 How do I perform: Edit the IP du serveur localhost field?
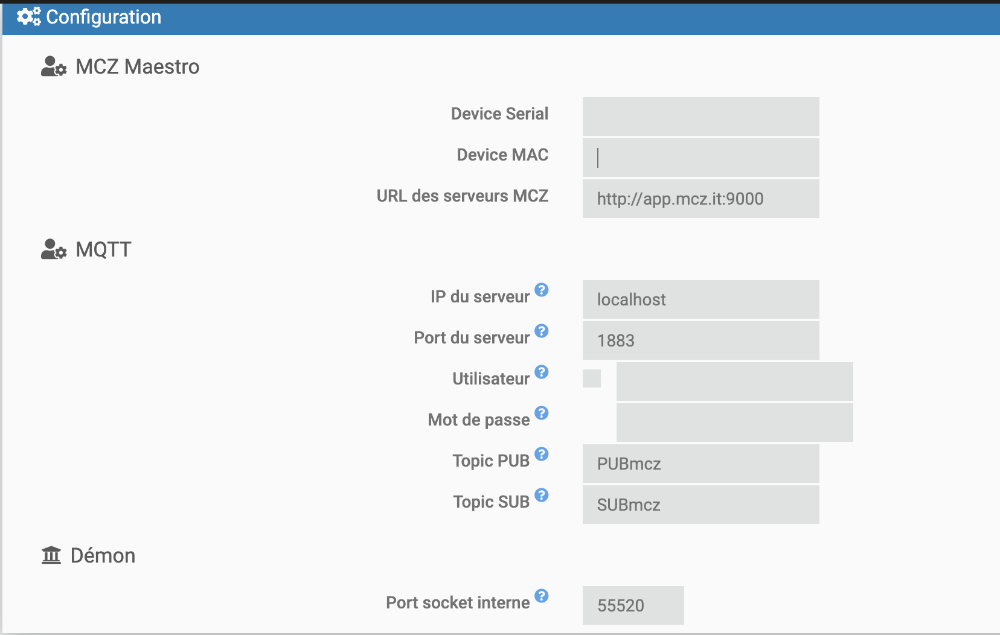[701, 299]
